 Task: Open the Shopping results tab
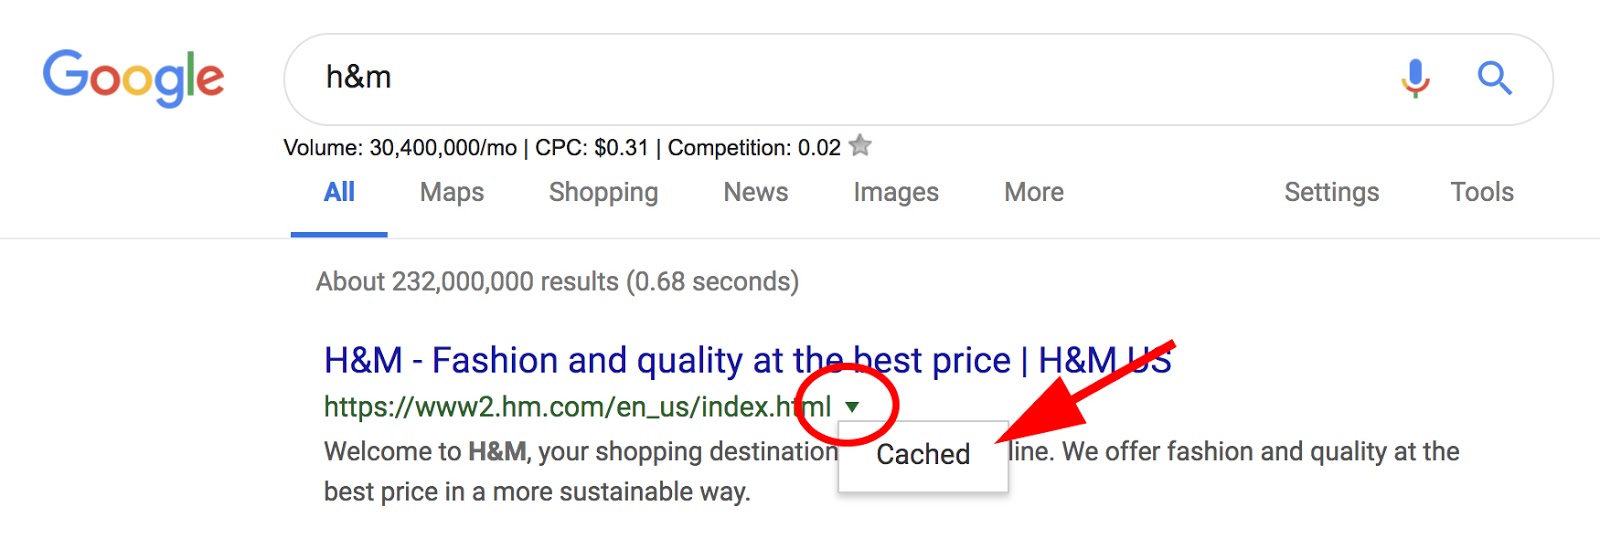point(603,192)
